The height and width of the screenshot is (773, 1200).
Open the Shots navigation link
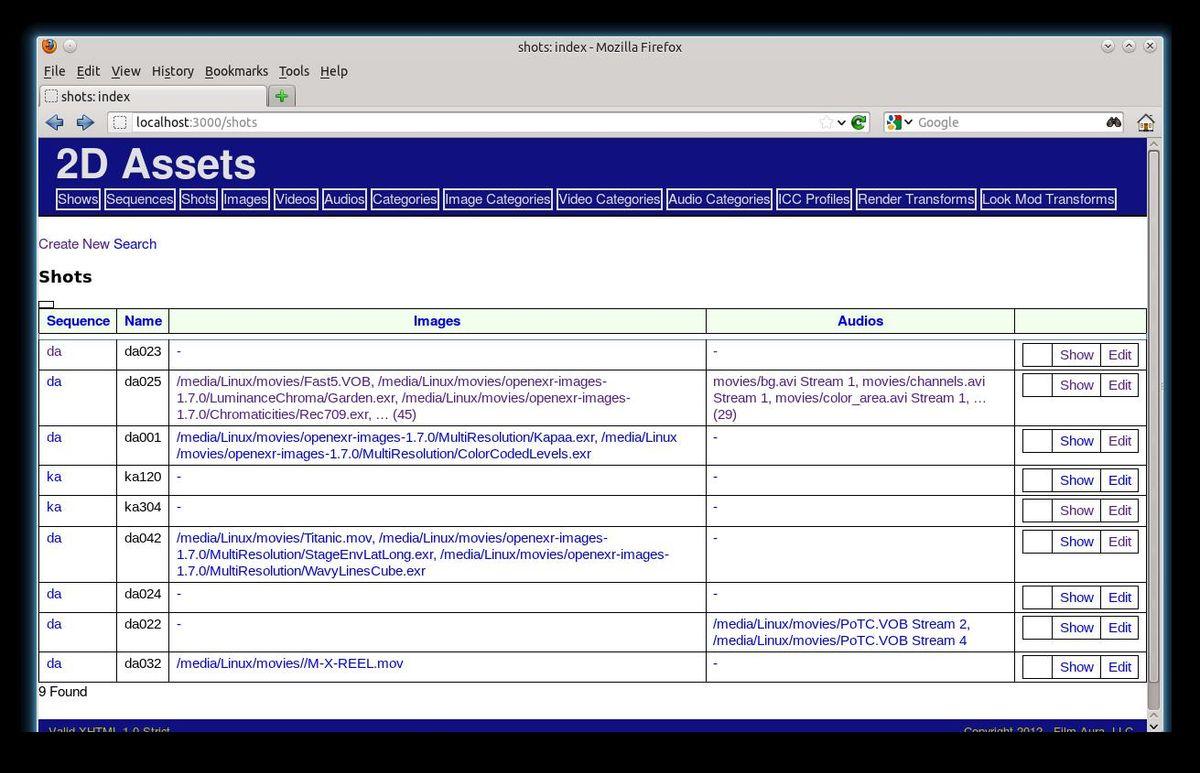(198, 199)
